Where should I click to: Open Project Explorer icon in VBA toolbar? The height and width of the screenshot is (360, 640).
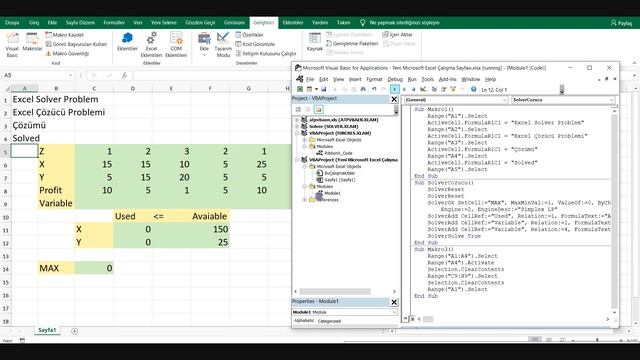[434, 89]
